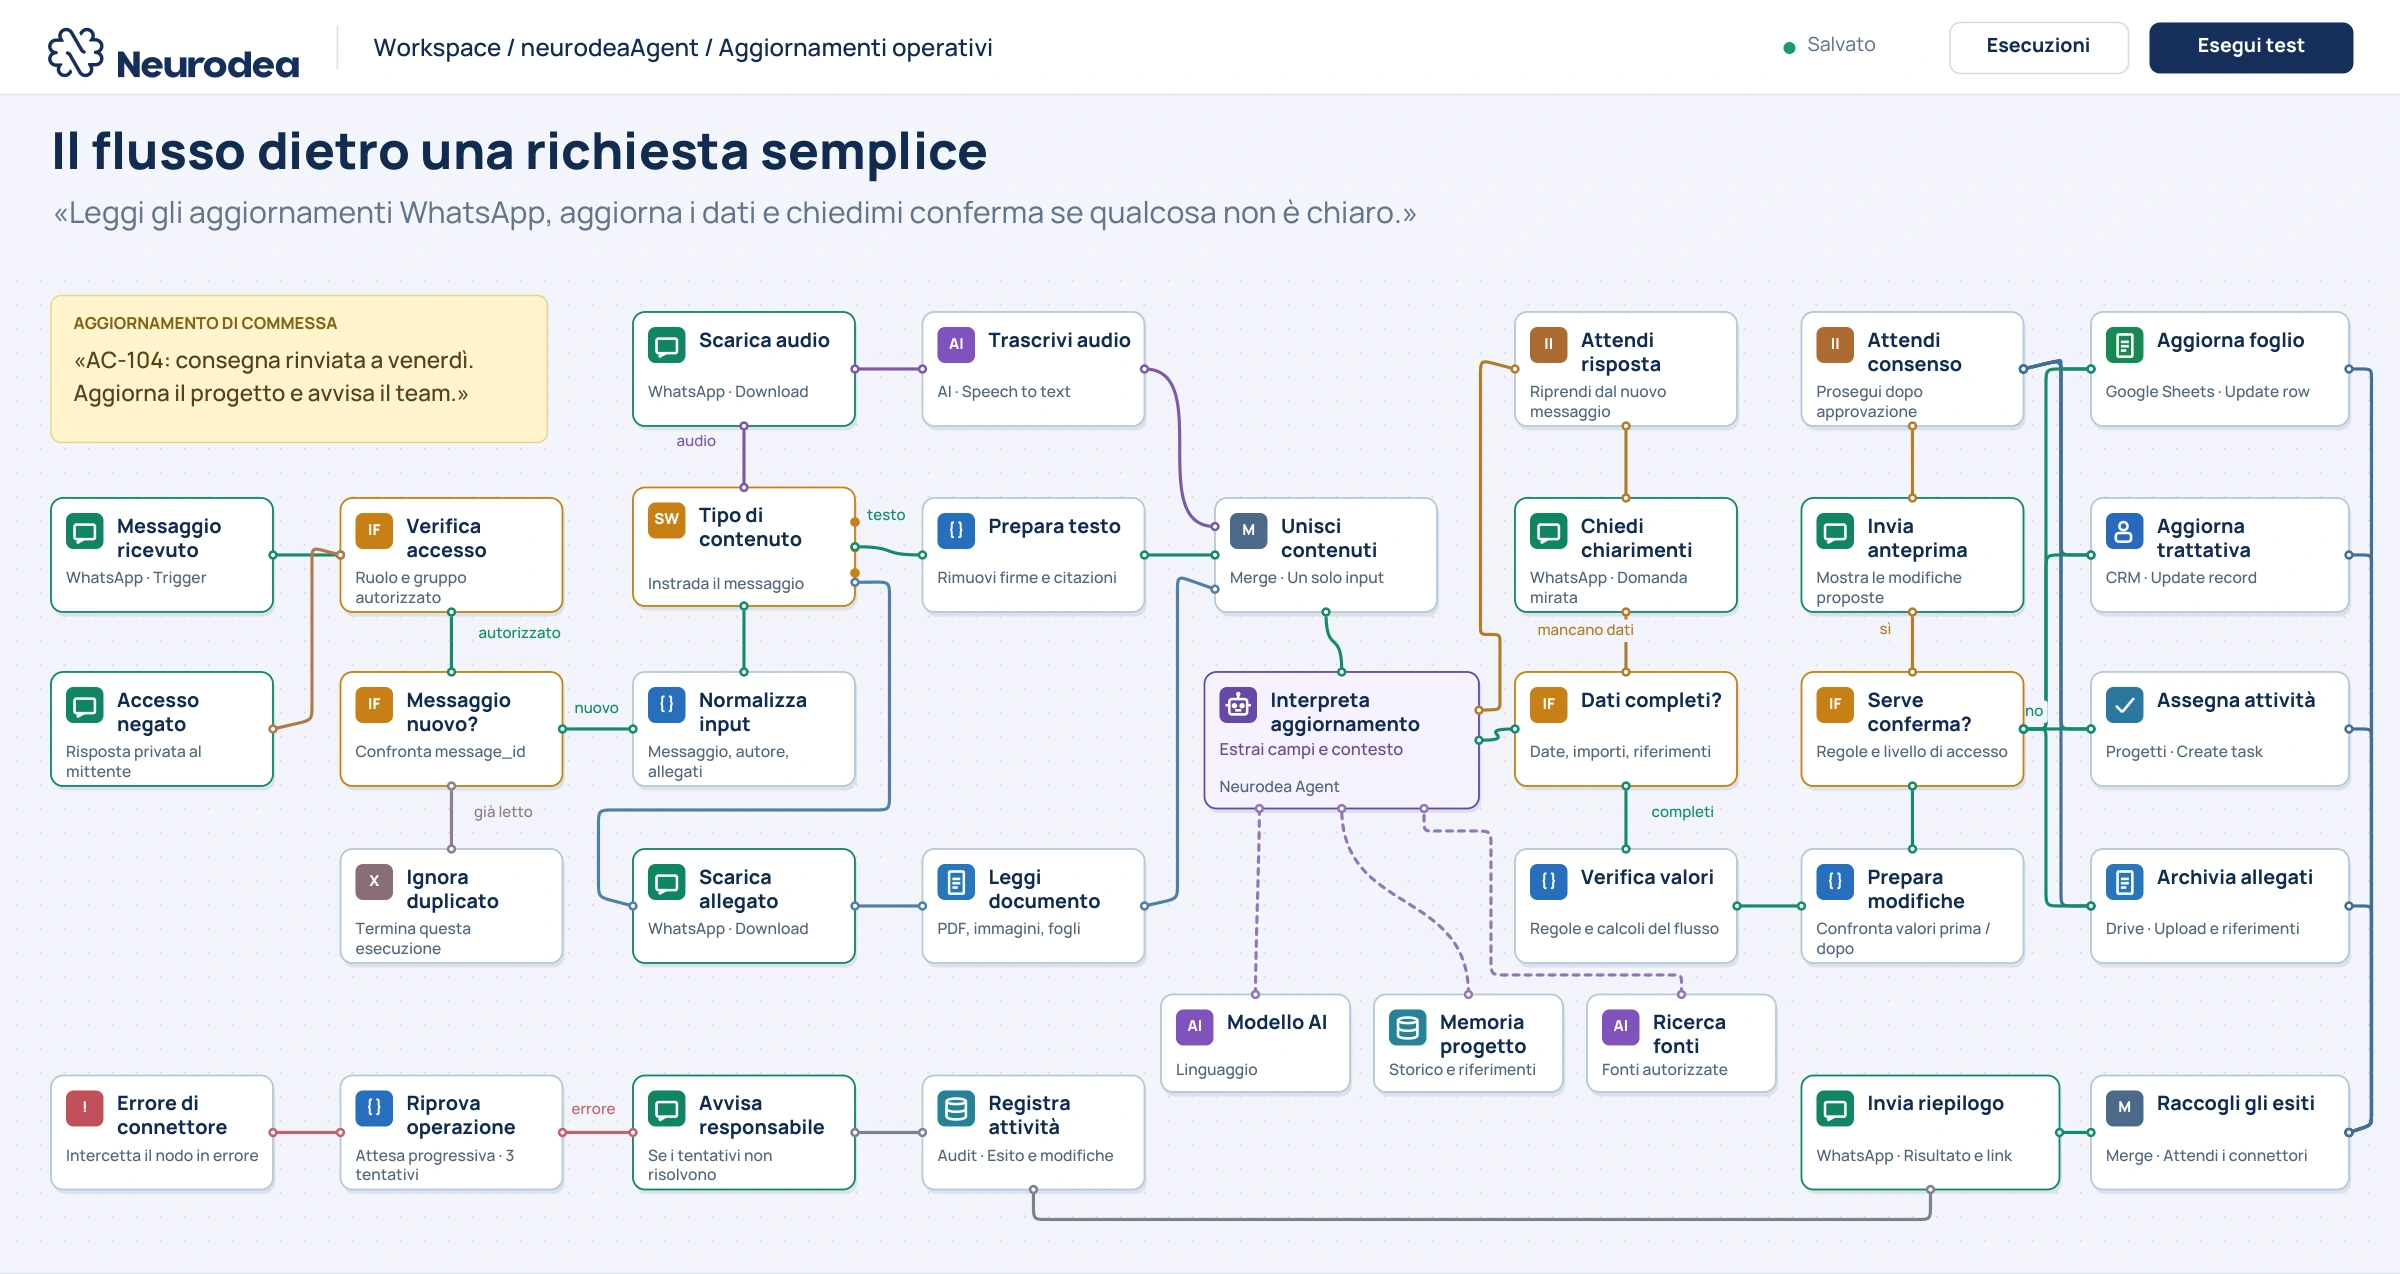Run the flow with Esegui test
This screenshot has width=2400, height=1274.
(2250, 47)
